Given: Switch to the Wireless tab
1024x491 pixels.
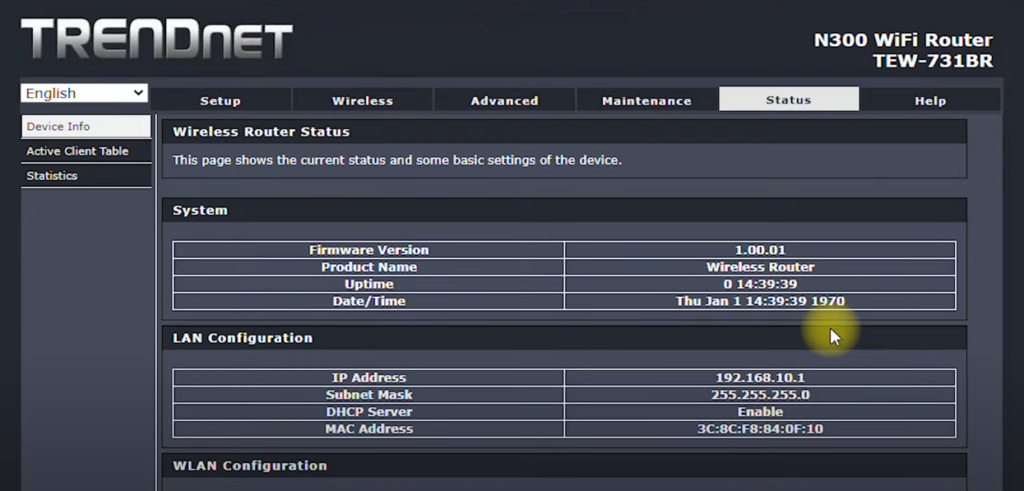Looking at the screenshot, I should pyautogui.click(x=362, y=100).
